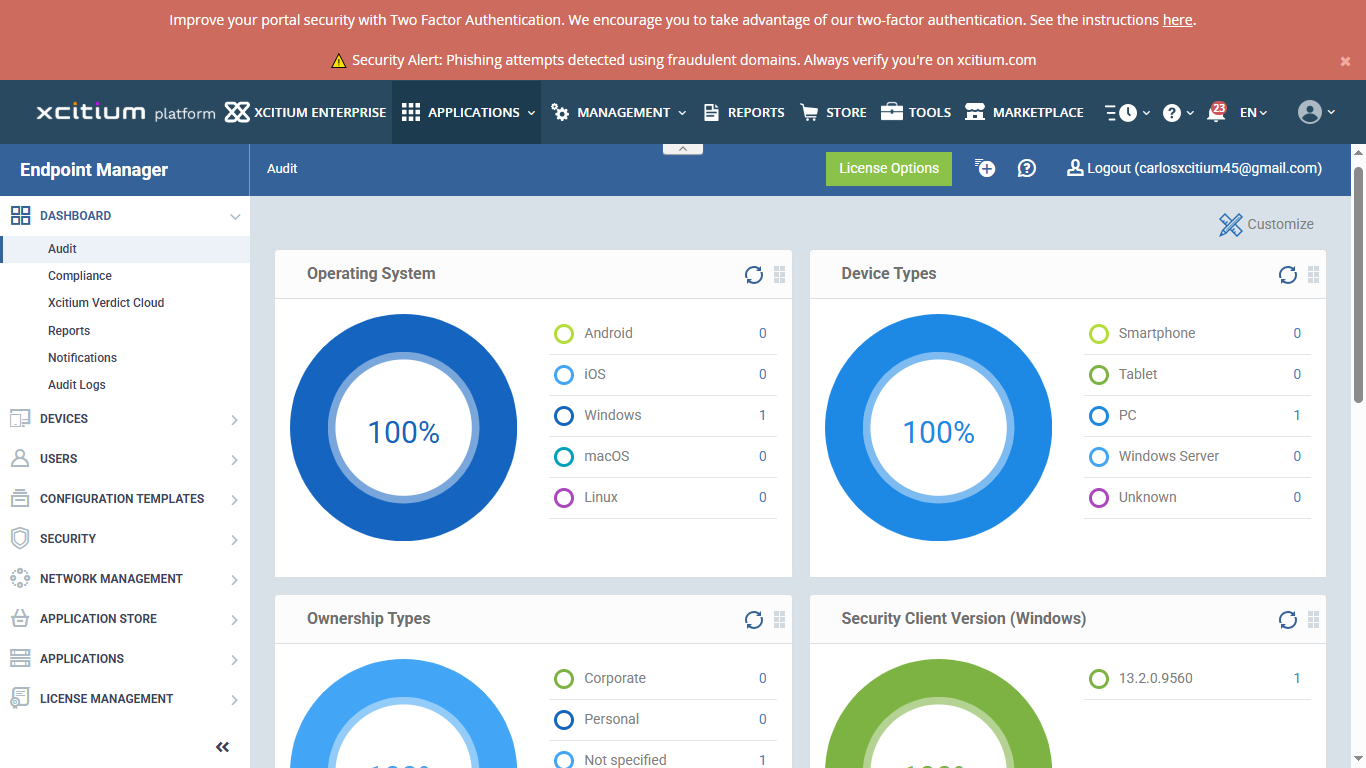Screen dimensions: 1366x768
Task: Collapse the Dashboard section chevron
Action: tap(235, 216)
